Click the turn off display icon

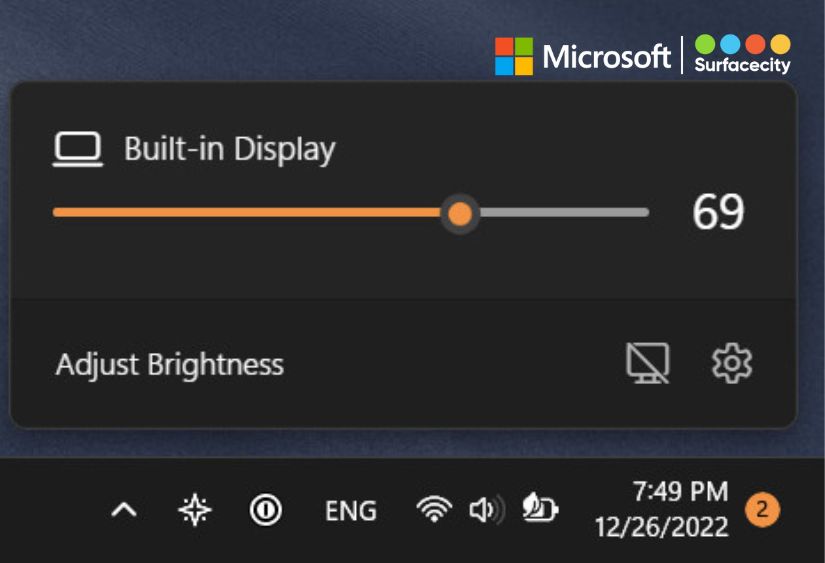(647, 363)
